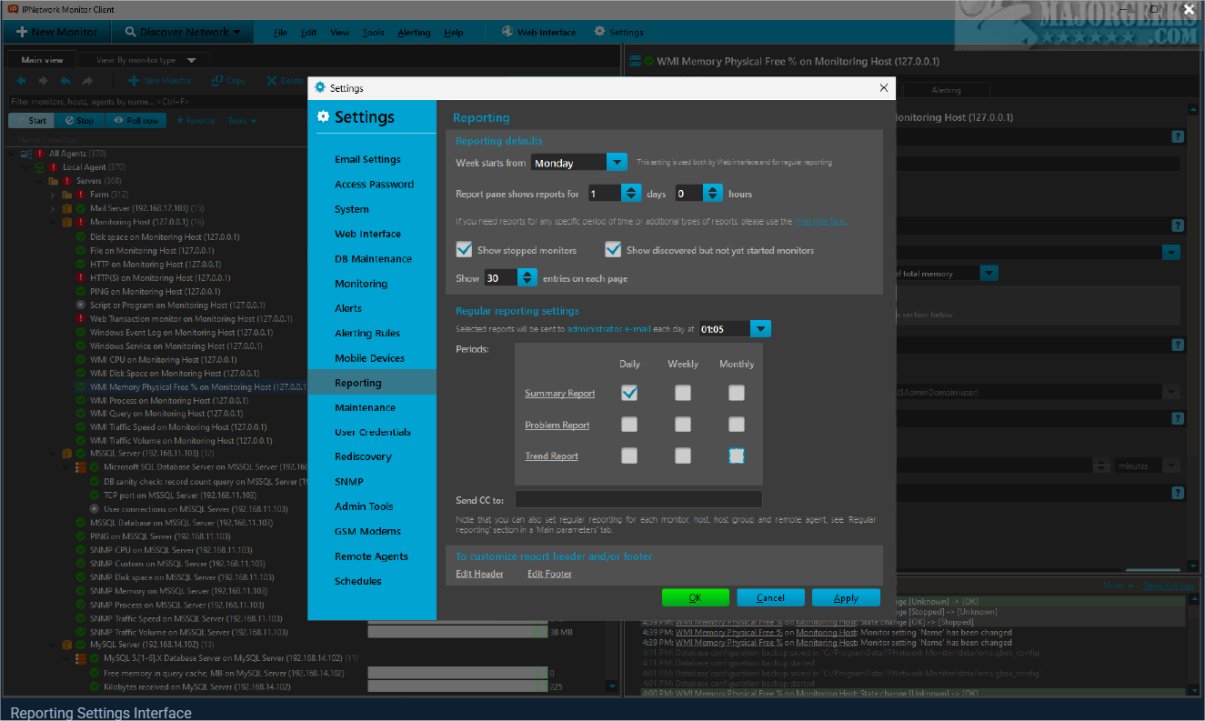Click the redo arrow icon
1205x721 pixels.
coord(88,81)
